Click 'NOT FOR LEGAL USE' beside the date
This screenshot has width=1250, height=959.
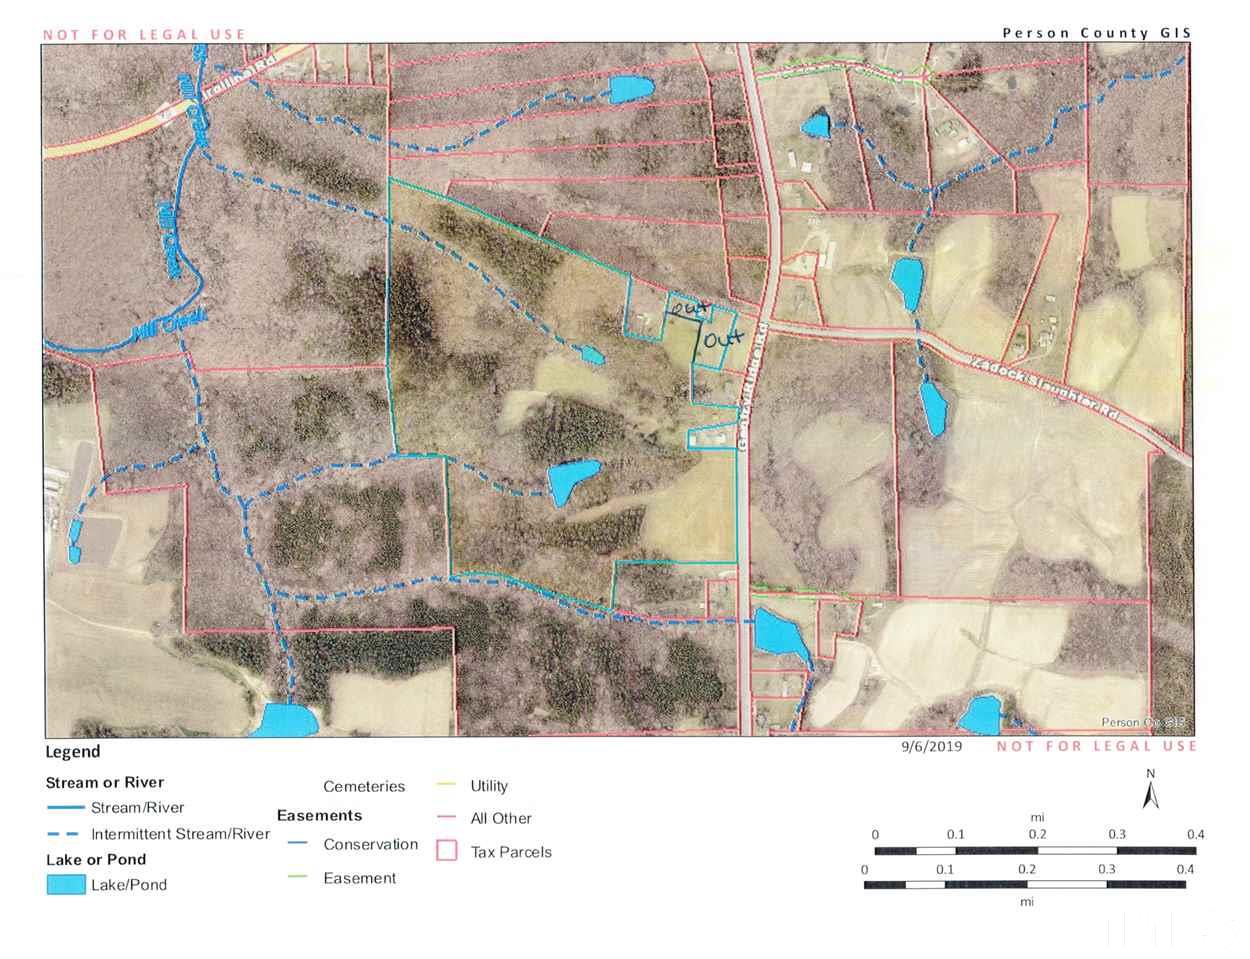click(x=1096, y=746)
